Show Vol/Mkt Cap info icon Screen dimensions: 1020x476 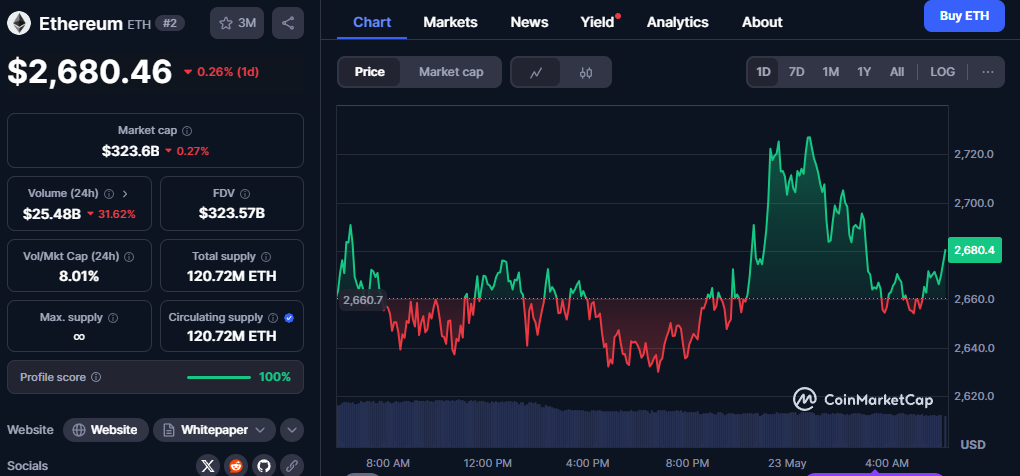129,257
